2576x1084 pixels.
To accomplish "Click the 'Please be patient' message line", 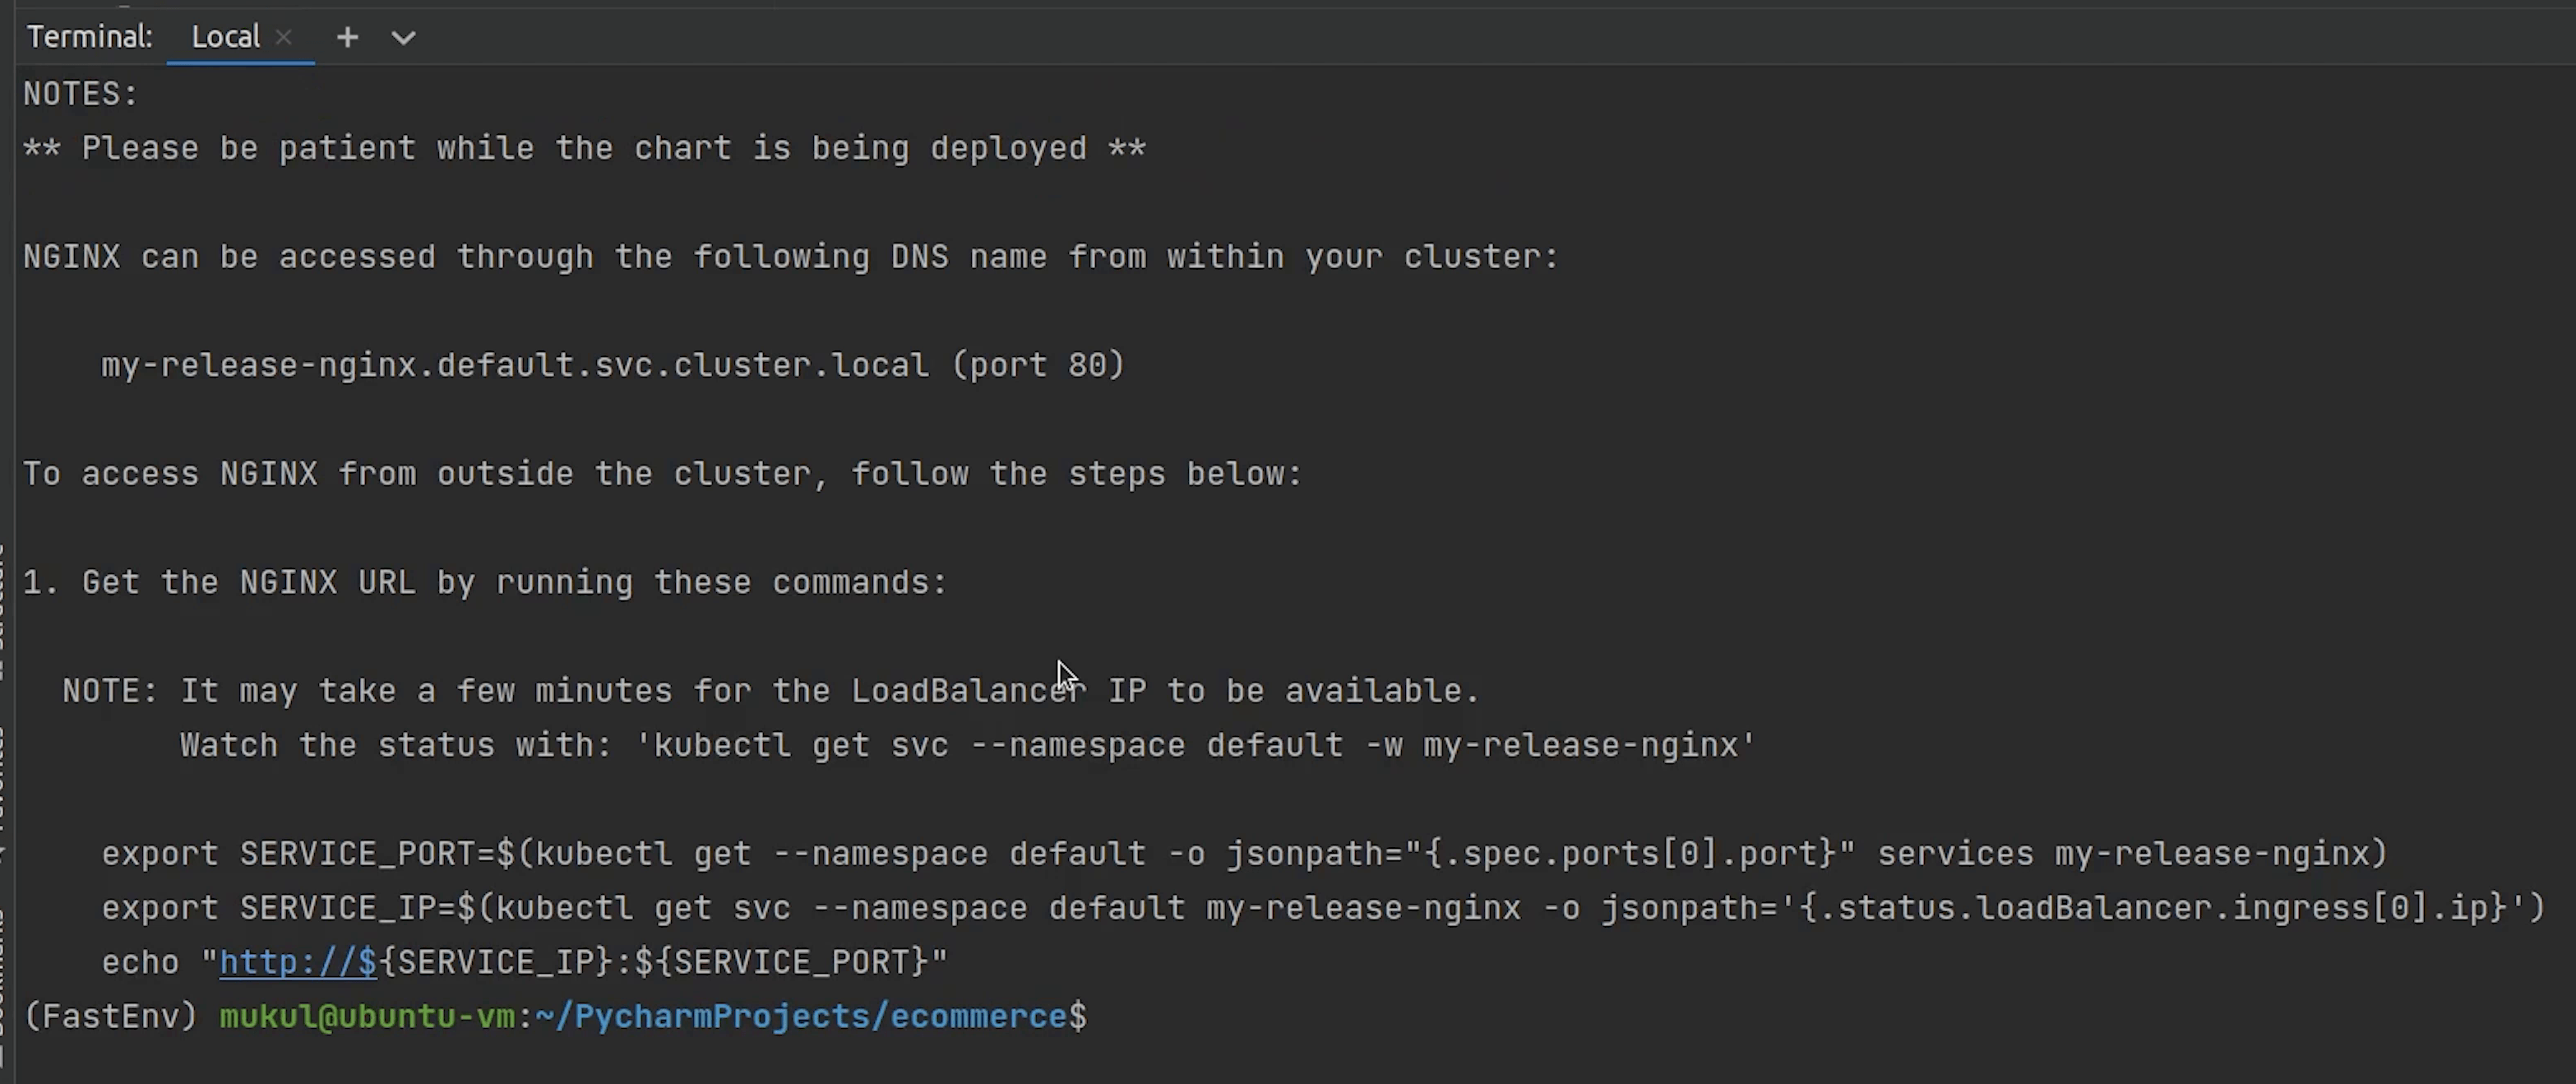I will [584, 149].
